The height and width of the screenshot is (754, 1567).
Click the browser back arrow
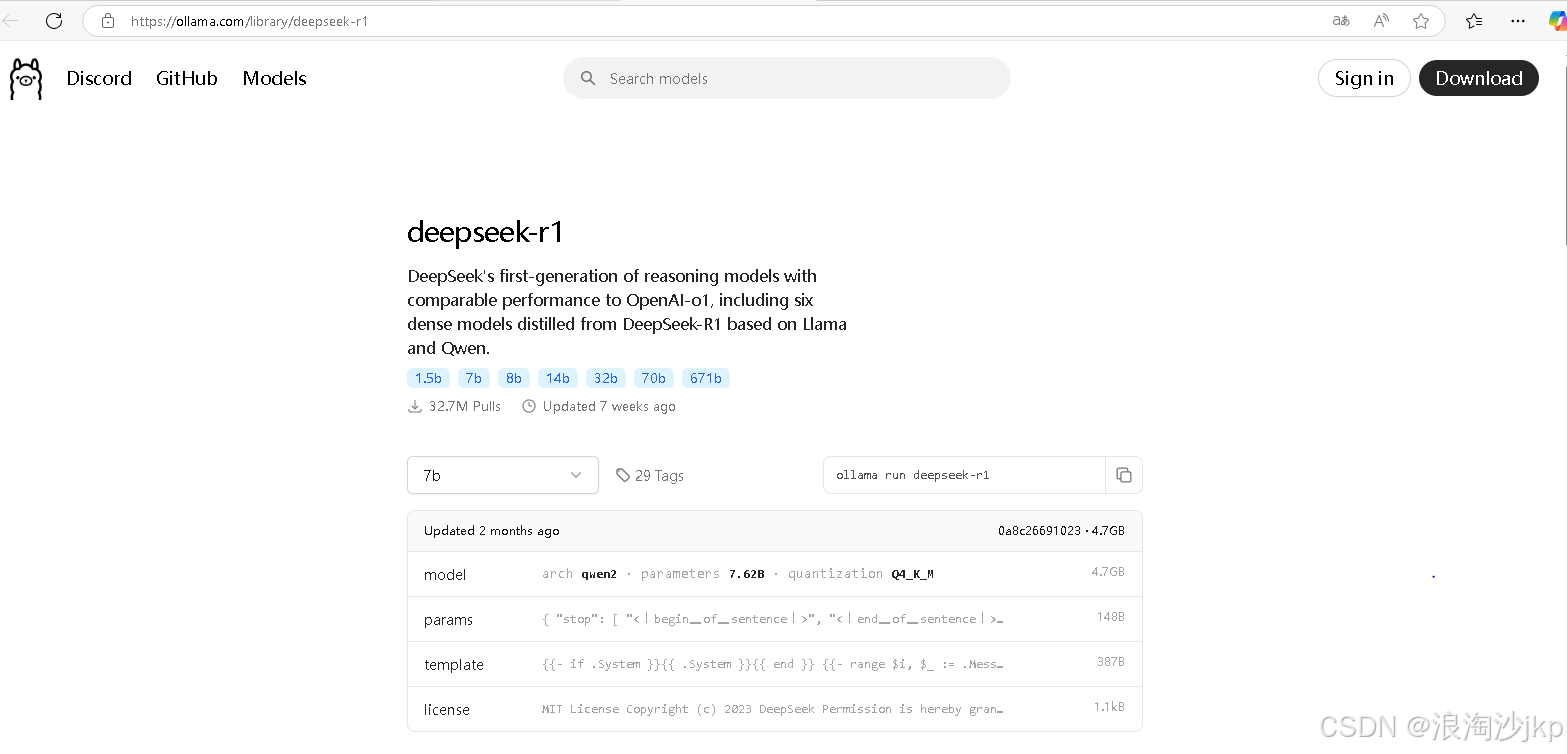10,21
